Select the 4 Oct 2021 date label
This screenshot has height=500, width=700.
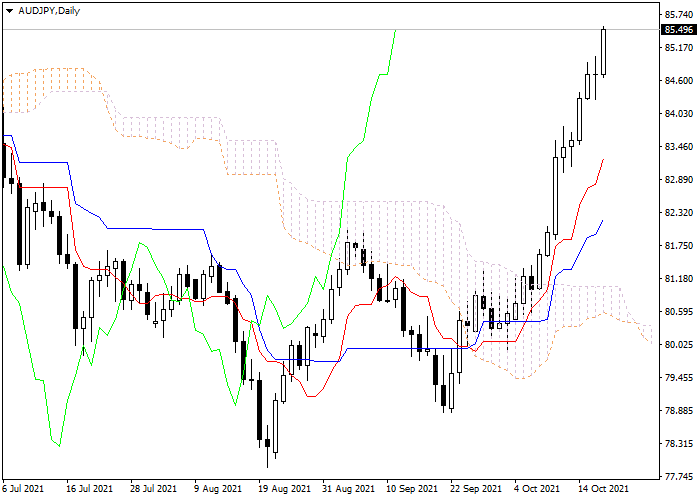point(538,489)
